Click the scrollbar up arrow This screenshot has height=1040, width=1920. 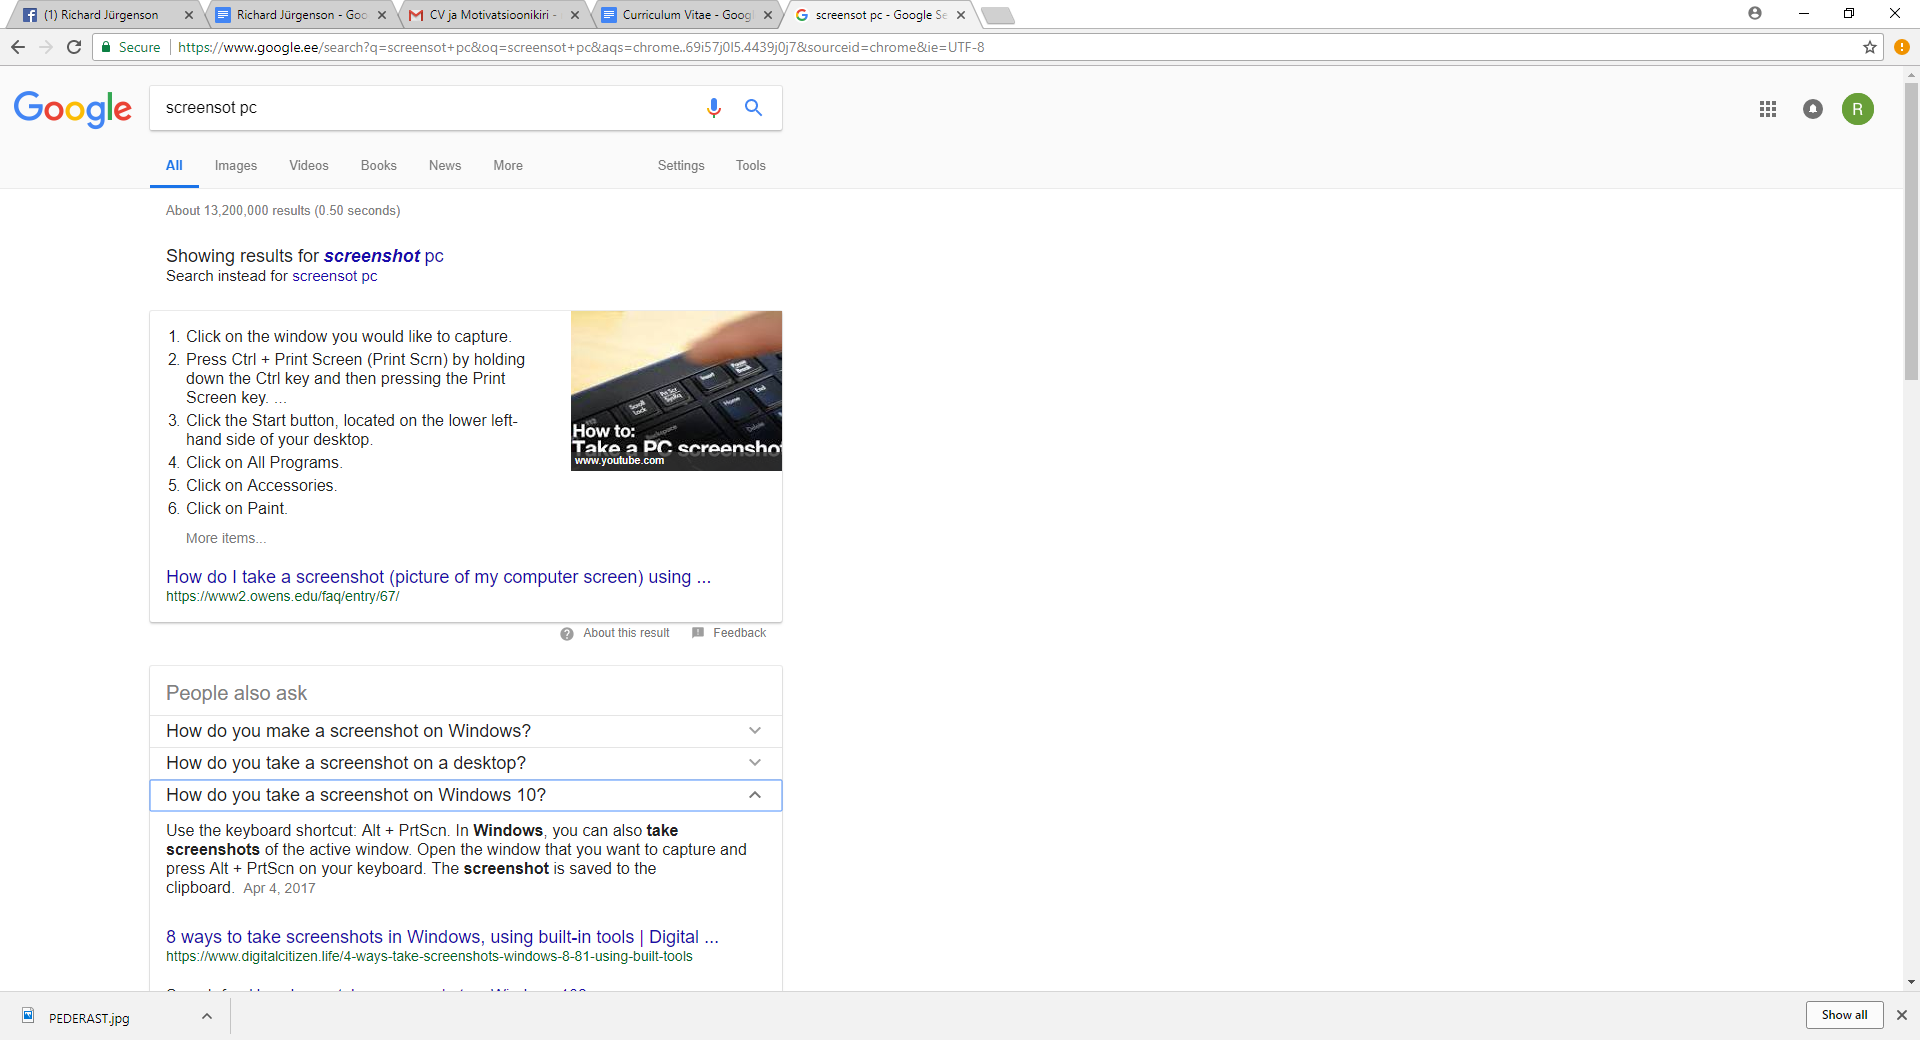(x=1911, y=74)
